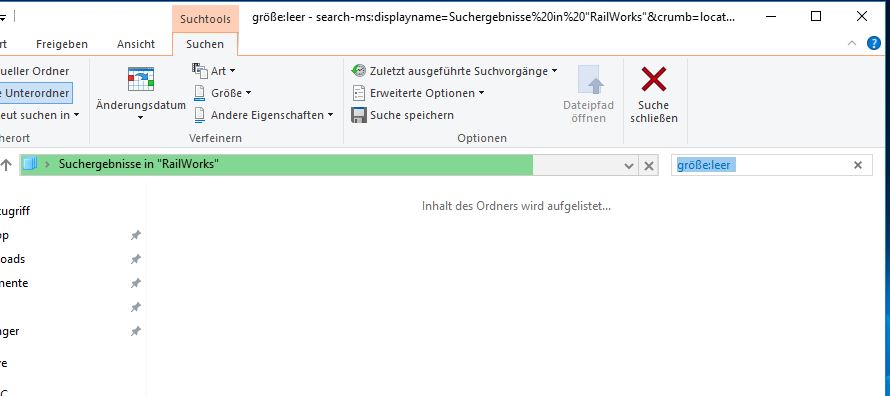Viewport: 890px width, 396px height.
Task: Clear the search box with its X
Action: 858,165
